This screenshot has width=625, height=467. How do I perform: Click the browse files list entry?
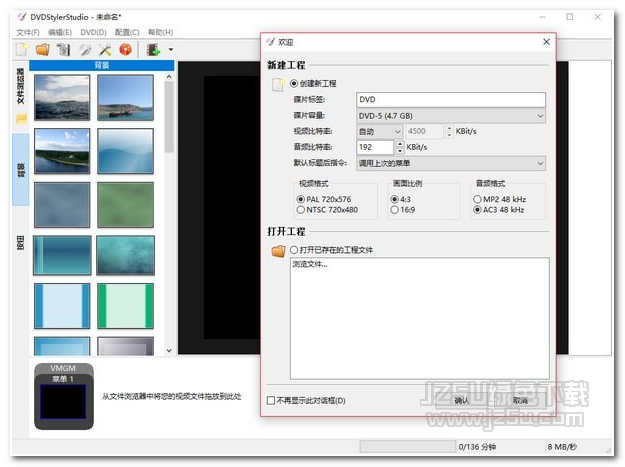coord(310,264)
